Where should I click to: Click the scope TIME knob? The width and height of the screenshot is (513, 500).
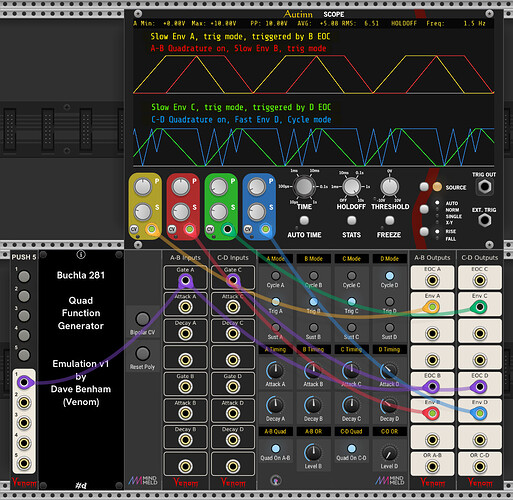[304, 187]
